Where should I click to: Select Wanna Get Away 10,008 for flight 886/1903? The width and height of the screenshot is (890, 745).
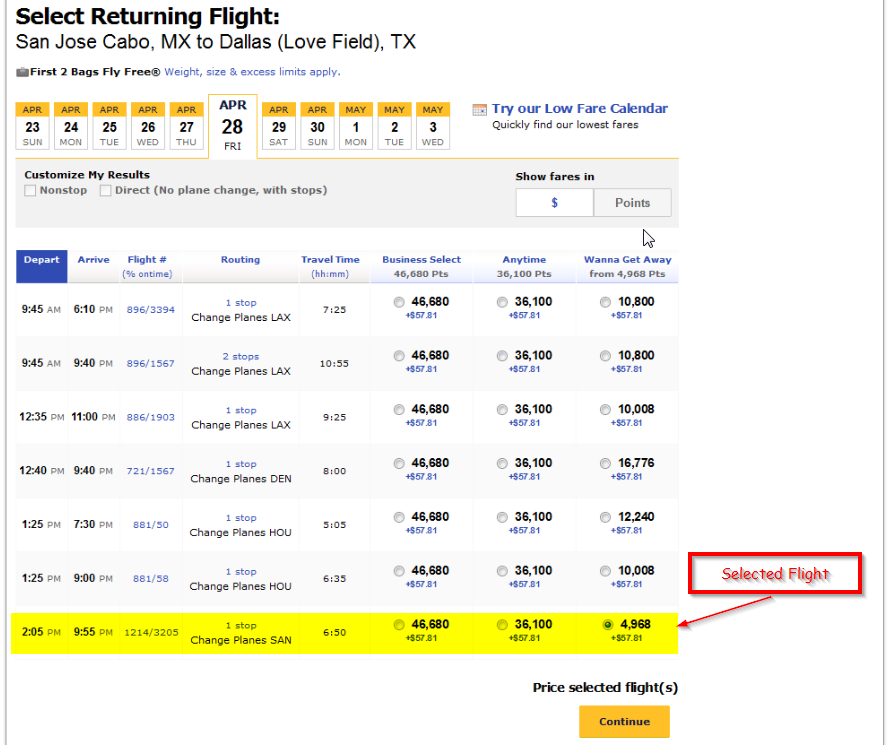click(606, 410)
